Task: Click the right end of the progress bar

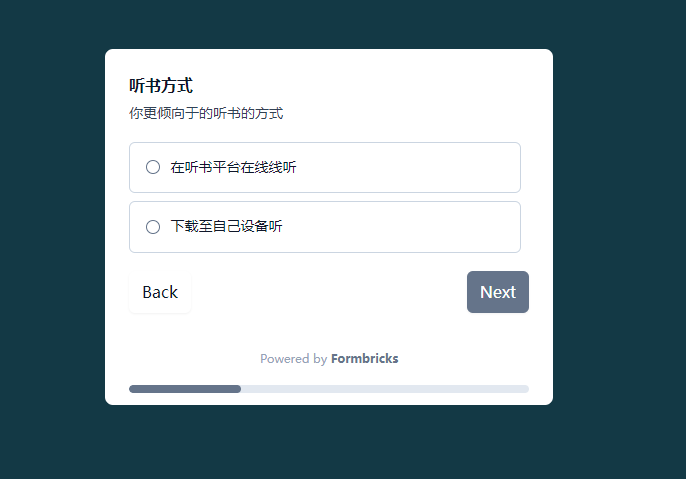Action: coord(526,388)
